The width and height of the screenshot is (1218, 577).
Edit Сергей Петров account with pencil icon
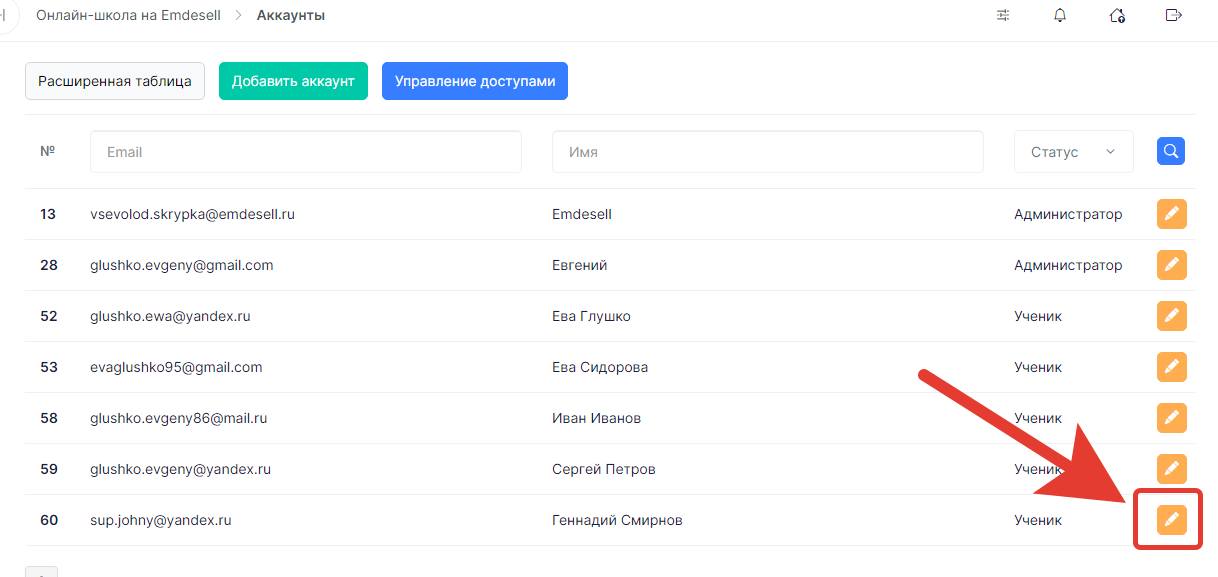pos(1172,469)
